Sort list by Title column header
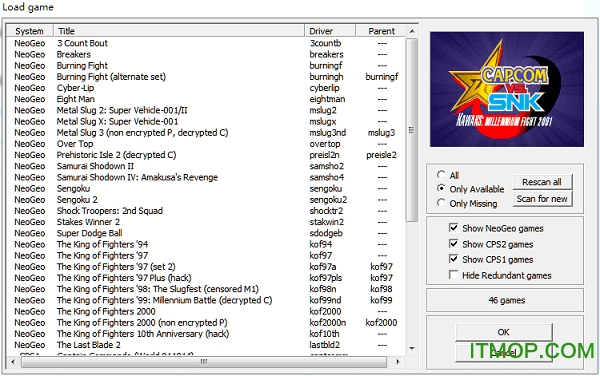The width and height of the screenshot is (600, 376). point(179,31)
